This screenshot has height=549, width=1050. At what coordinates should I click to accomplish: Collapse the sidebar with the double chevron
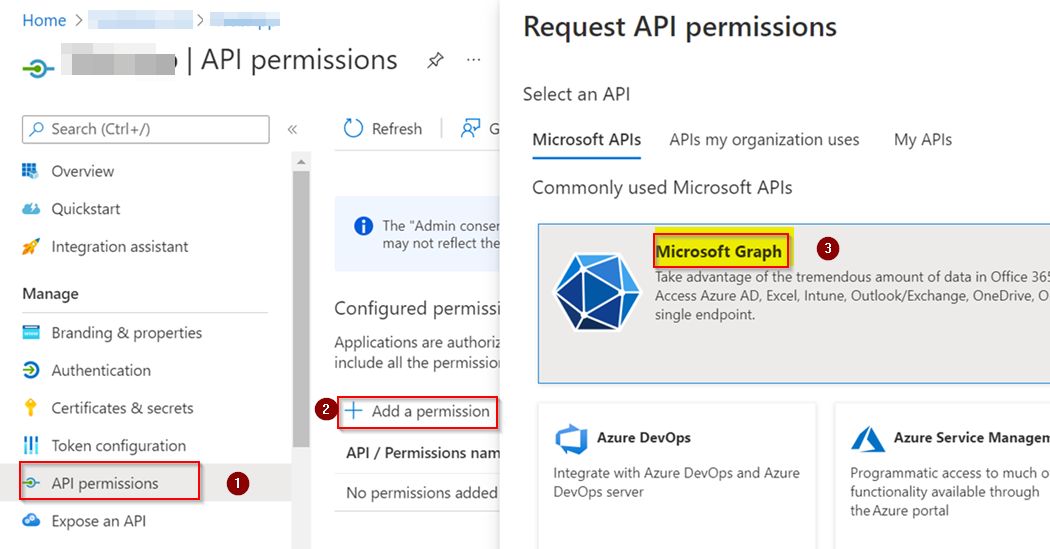coord(292,129)
